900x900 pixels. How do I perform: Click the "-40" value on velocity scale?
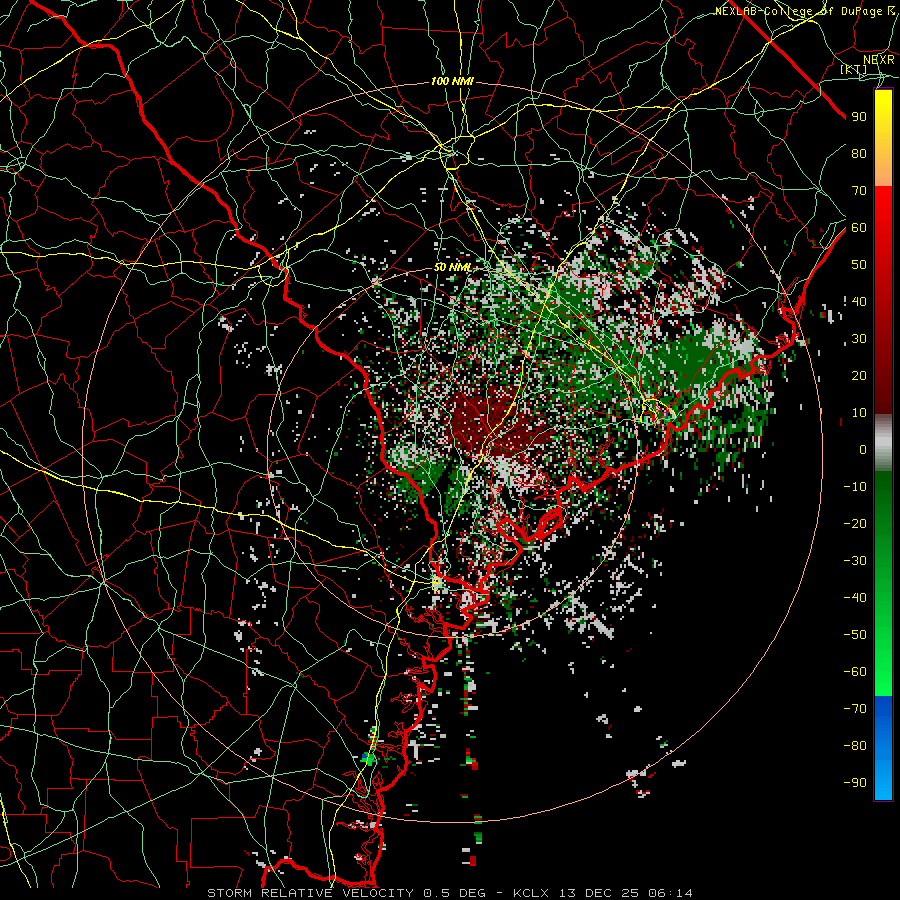(x=855, y=598)
